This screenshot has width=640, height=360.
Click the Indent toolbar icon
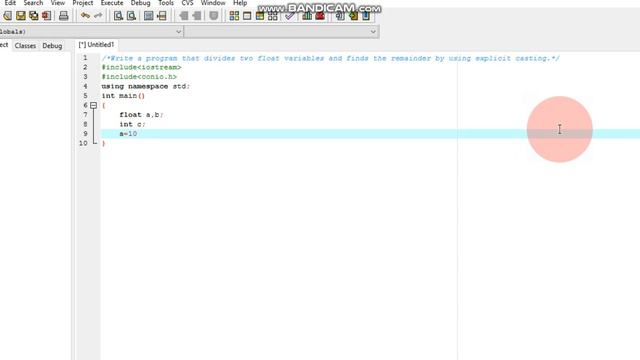[x=184, y=16]
